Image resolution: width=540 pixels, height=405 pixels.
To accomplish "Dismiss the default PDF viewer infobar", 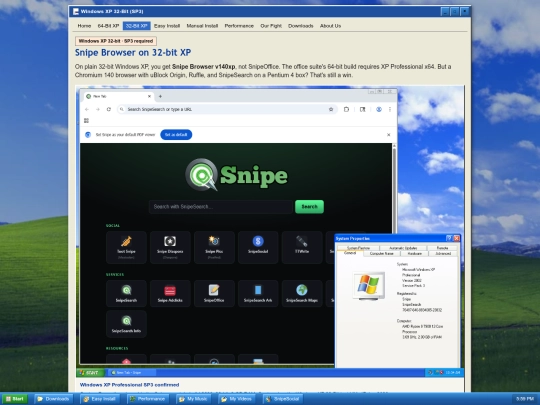I will coord(388,135).
